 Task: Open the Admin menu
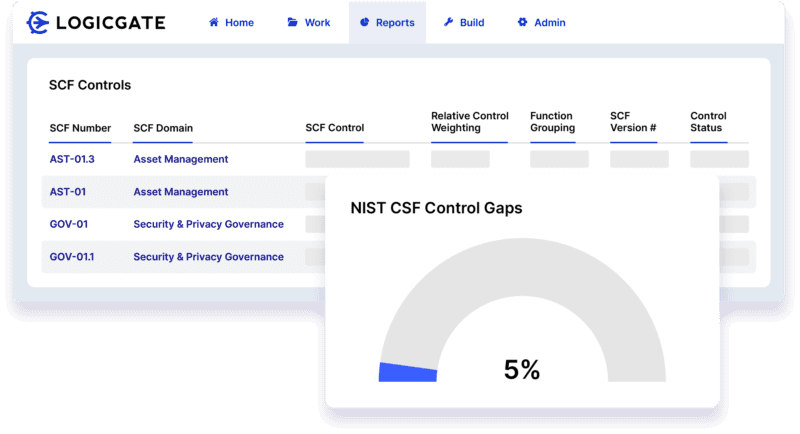click(542, 22)
